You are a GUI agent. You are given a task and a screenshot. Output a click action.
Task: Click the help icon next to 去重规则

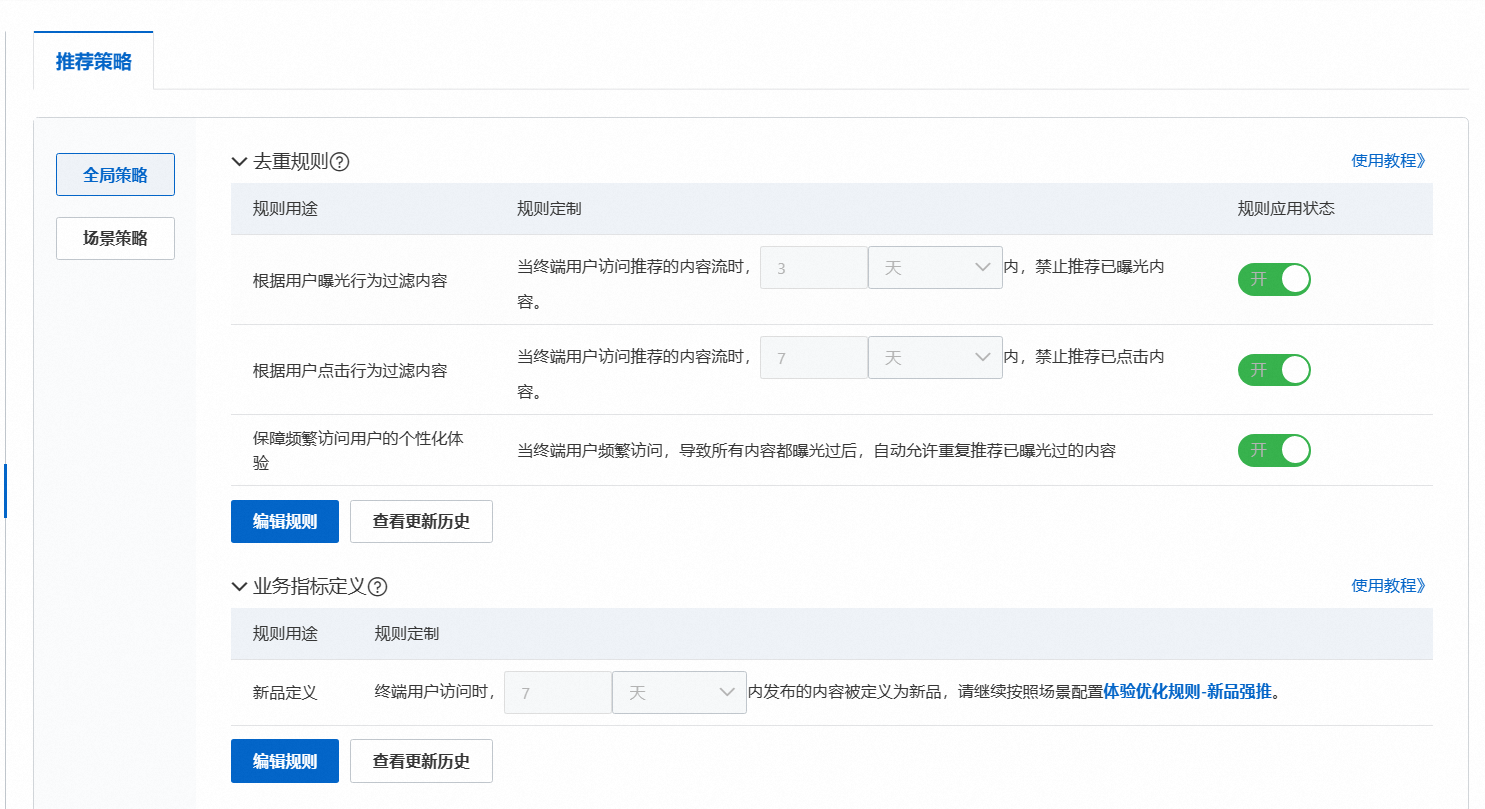click(339, 162)
